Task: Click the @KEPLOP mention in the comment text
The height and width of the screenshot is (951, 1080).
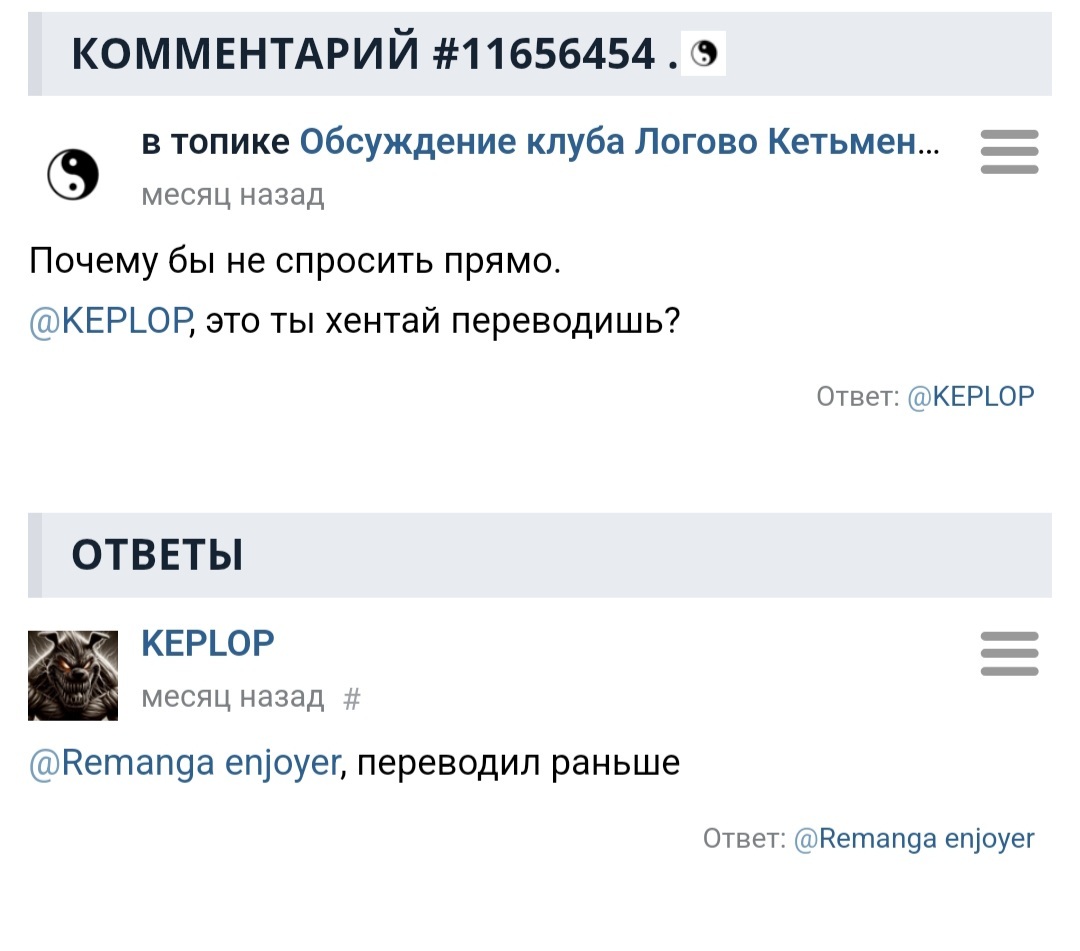Action: (110, 320)
